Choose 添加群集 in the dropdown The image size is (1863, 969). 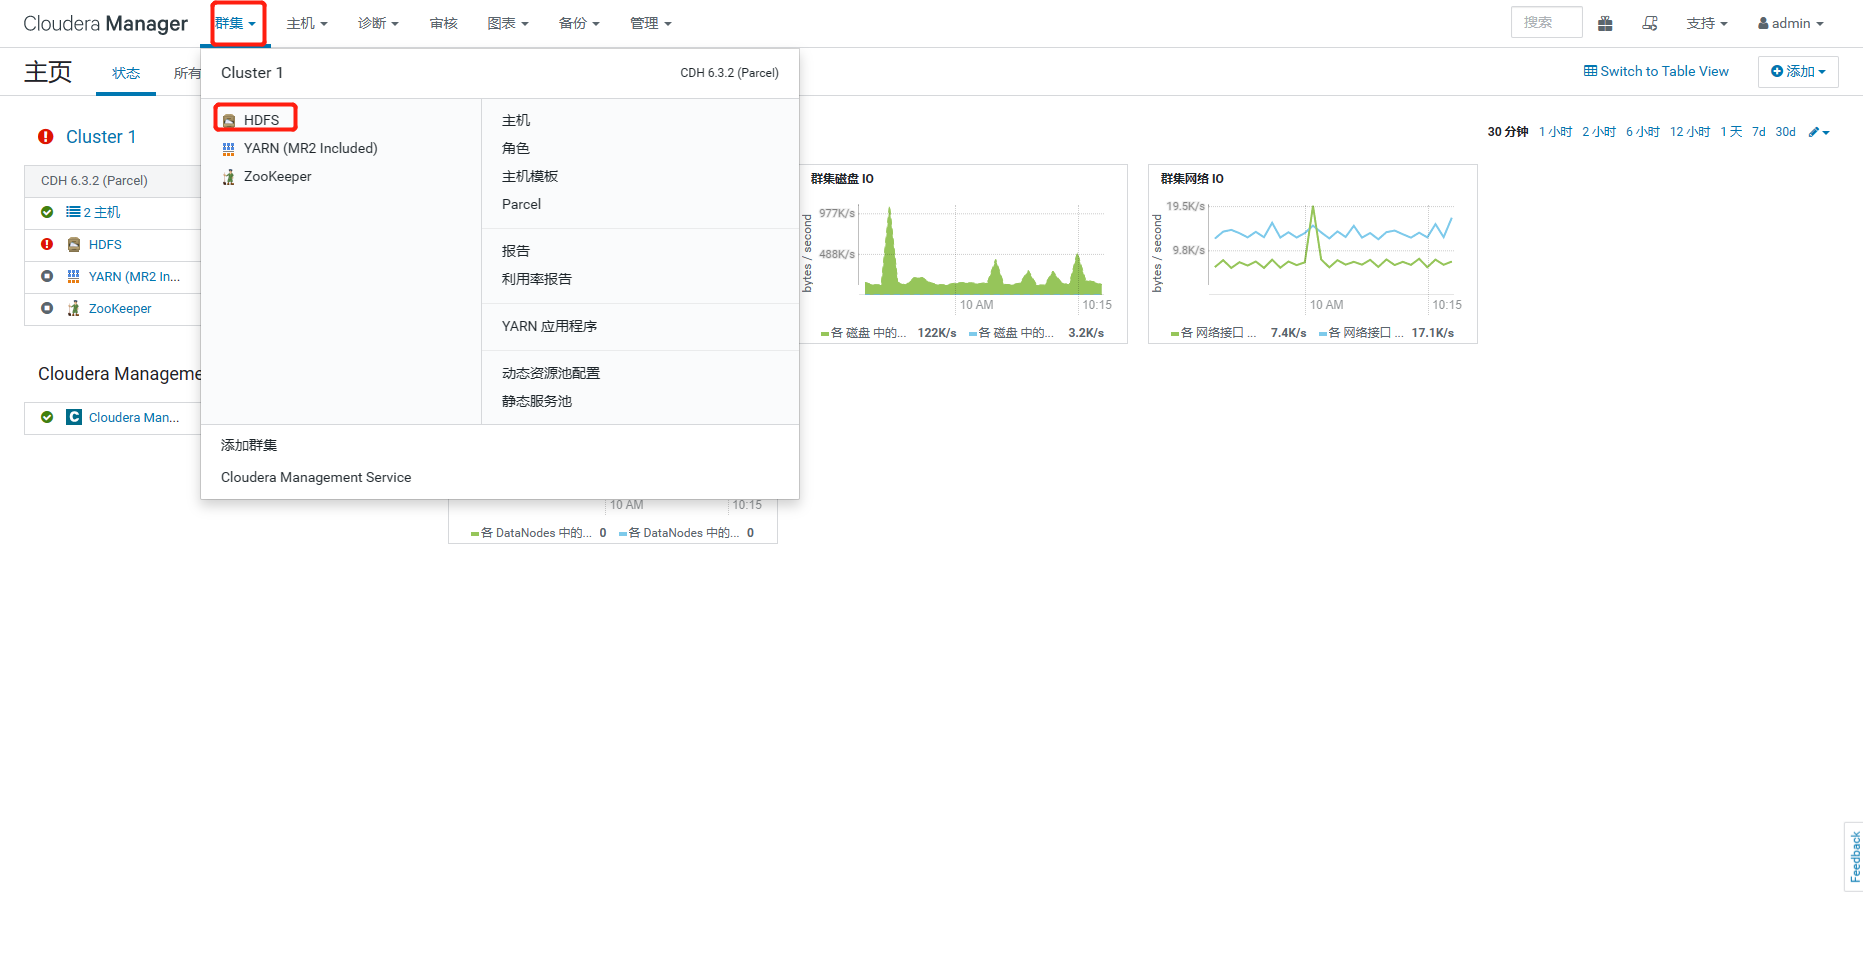point(249,446)
